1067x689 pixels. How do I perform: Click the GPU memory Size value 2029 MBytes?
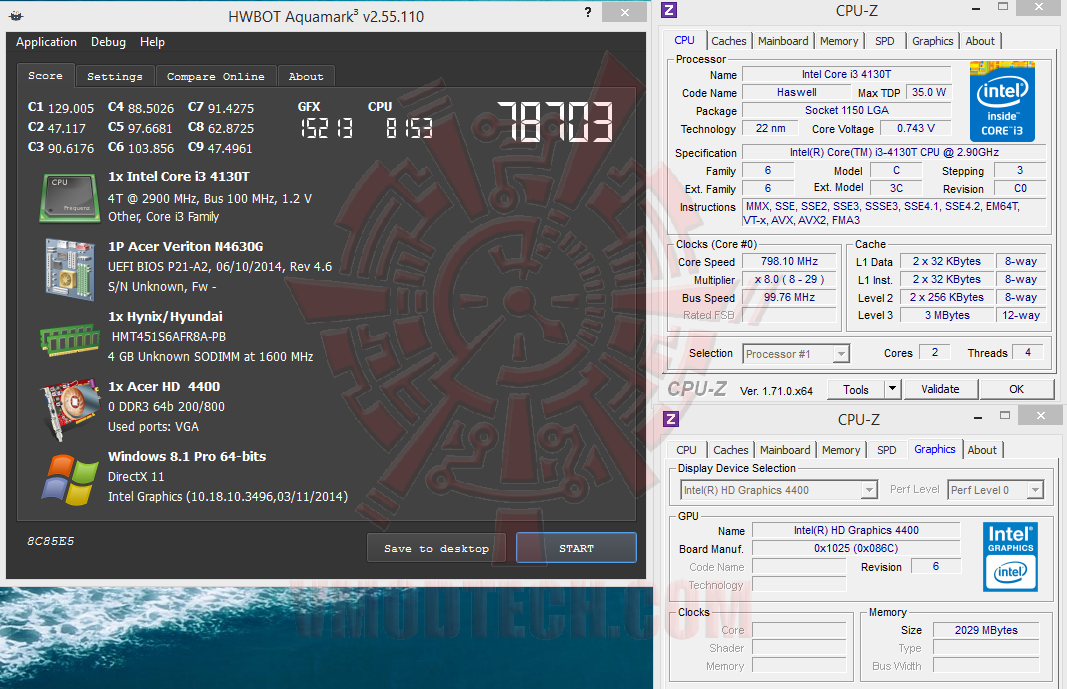pyautogui.click(x=986, y=630)
